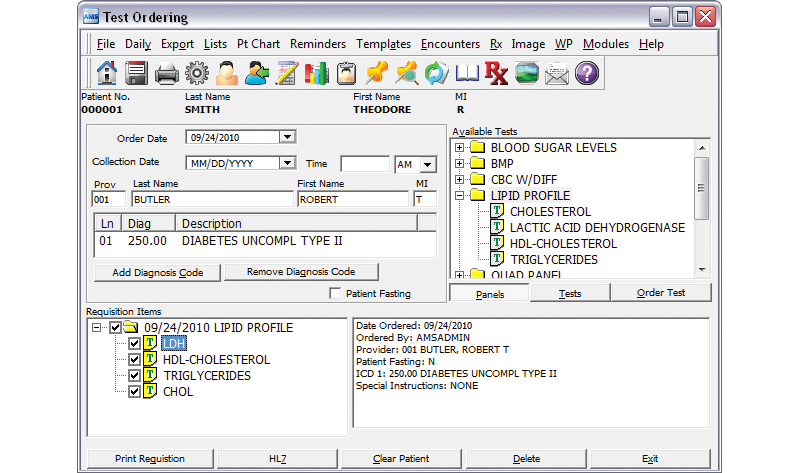
Task: Click the bar chart icon in toolbar
Action: (x=317, y=73)
